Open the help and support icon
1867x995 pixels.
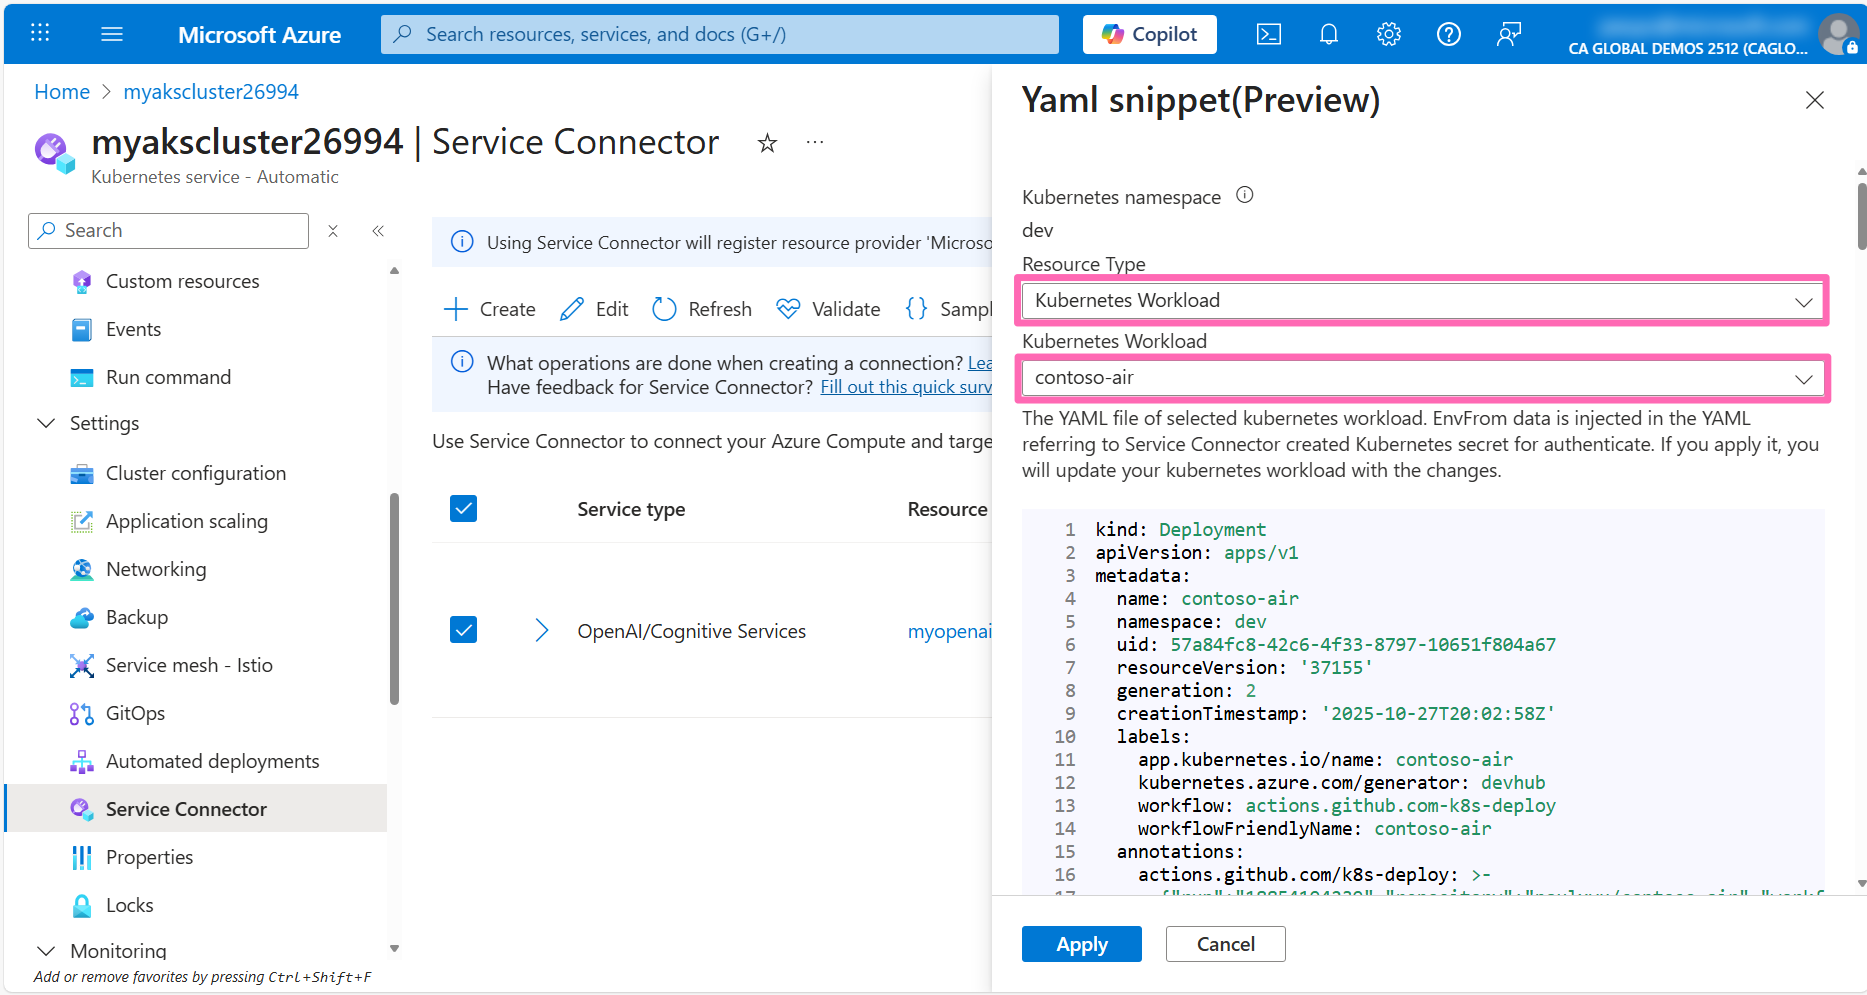(x=1448, y=33)
